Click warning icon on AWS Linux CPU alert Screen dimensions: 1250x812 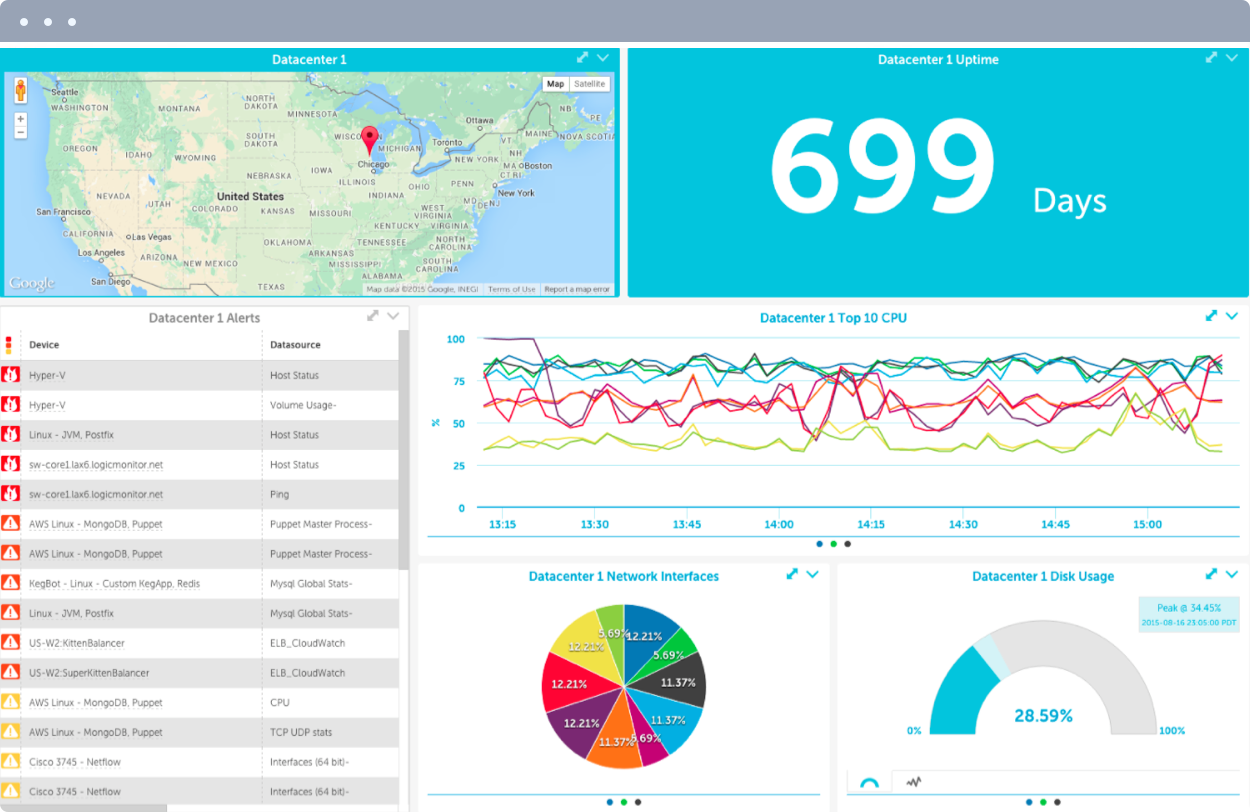pyautogui.click(x=10, y=702)
